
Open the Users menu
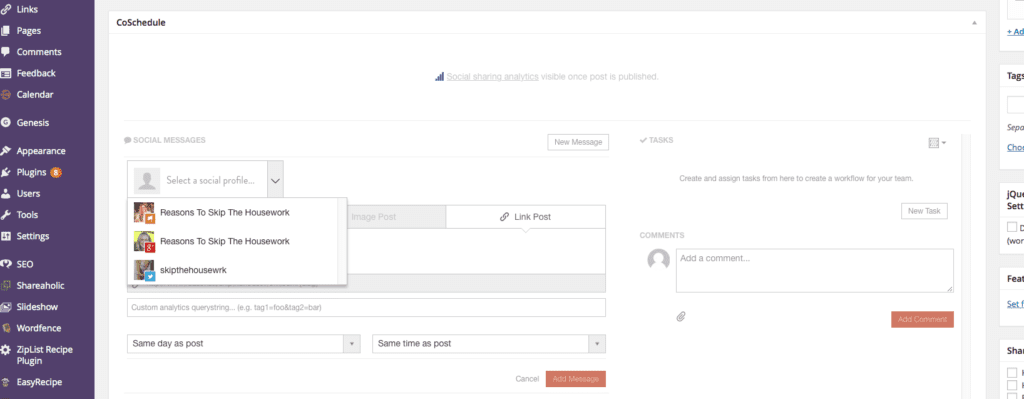point(28,193)
